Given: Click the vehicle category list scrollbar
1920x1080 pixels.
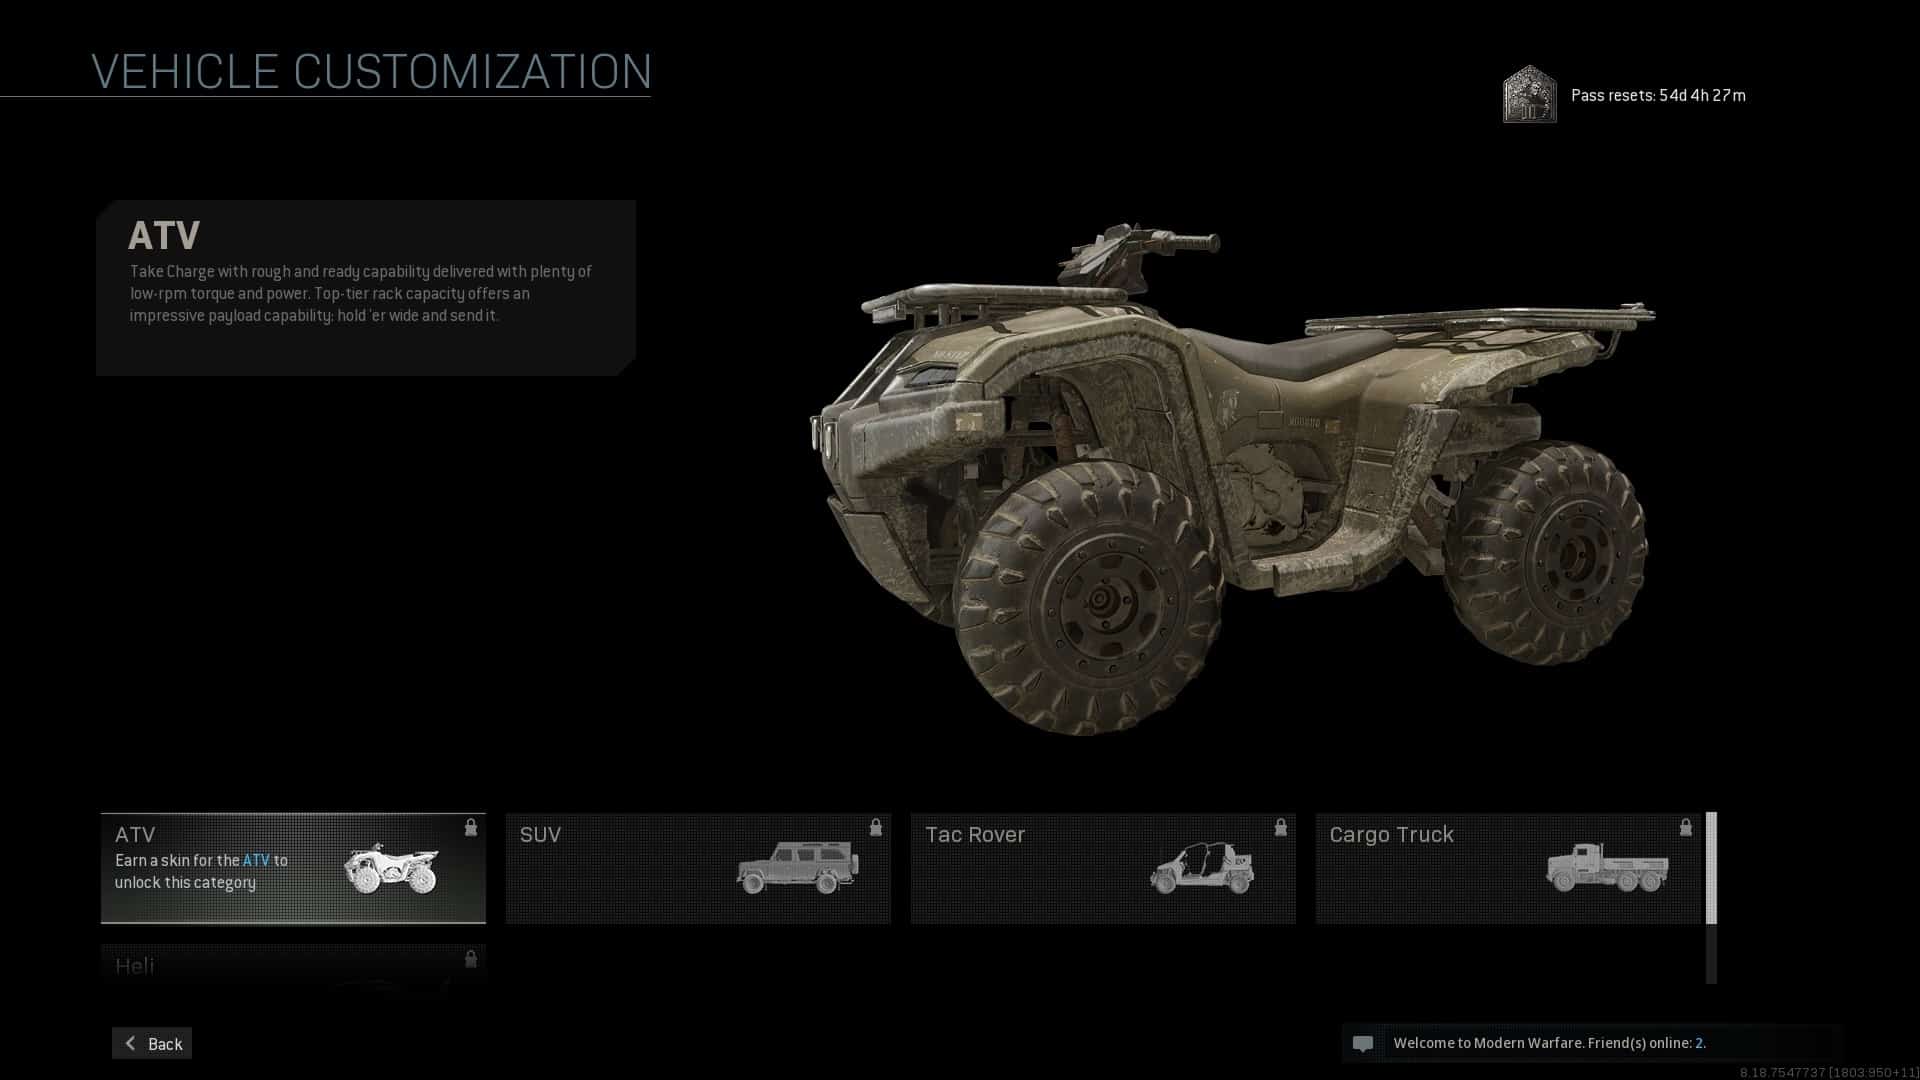Looking at the screenshot, I should [1711, 897].
